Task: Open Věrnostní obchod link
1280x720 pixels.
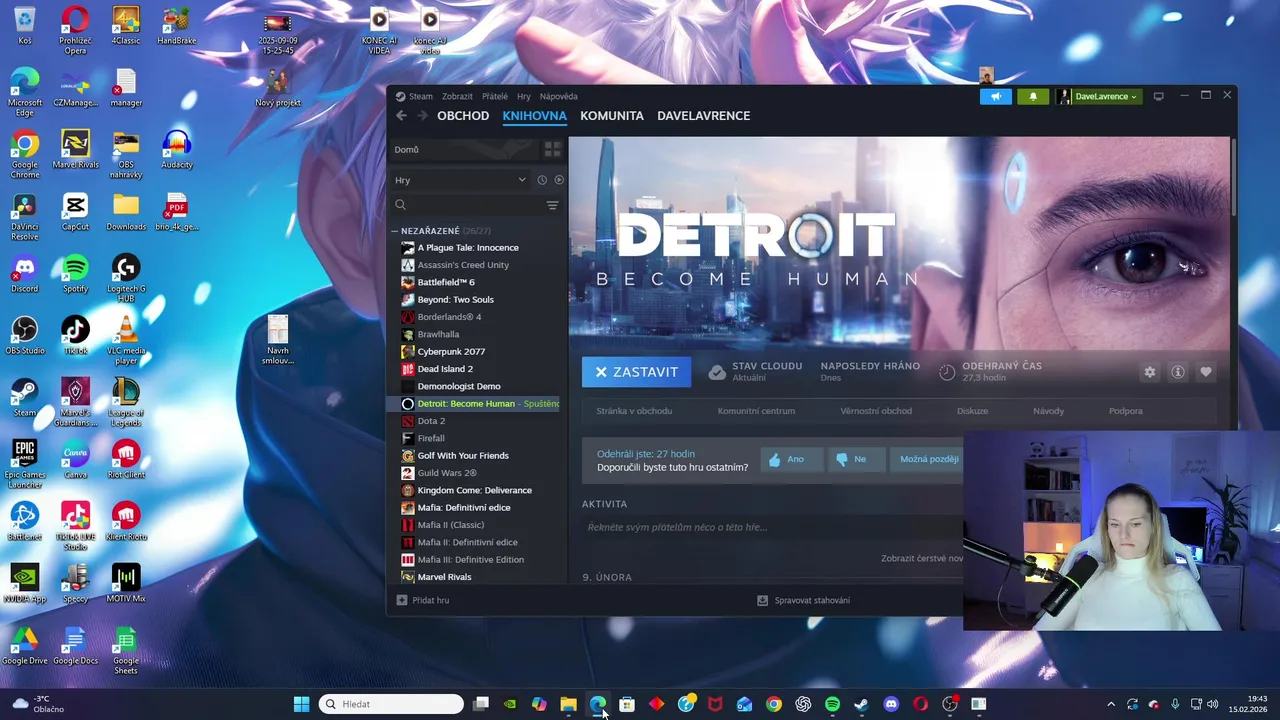Action: [876, 411]
